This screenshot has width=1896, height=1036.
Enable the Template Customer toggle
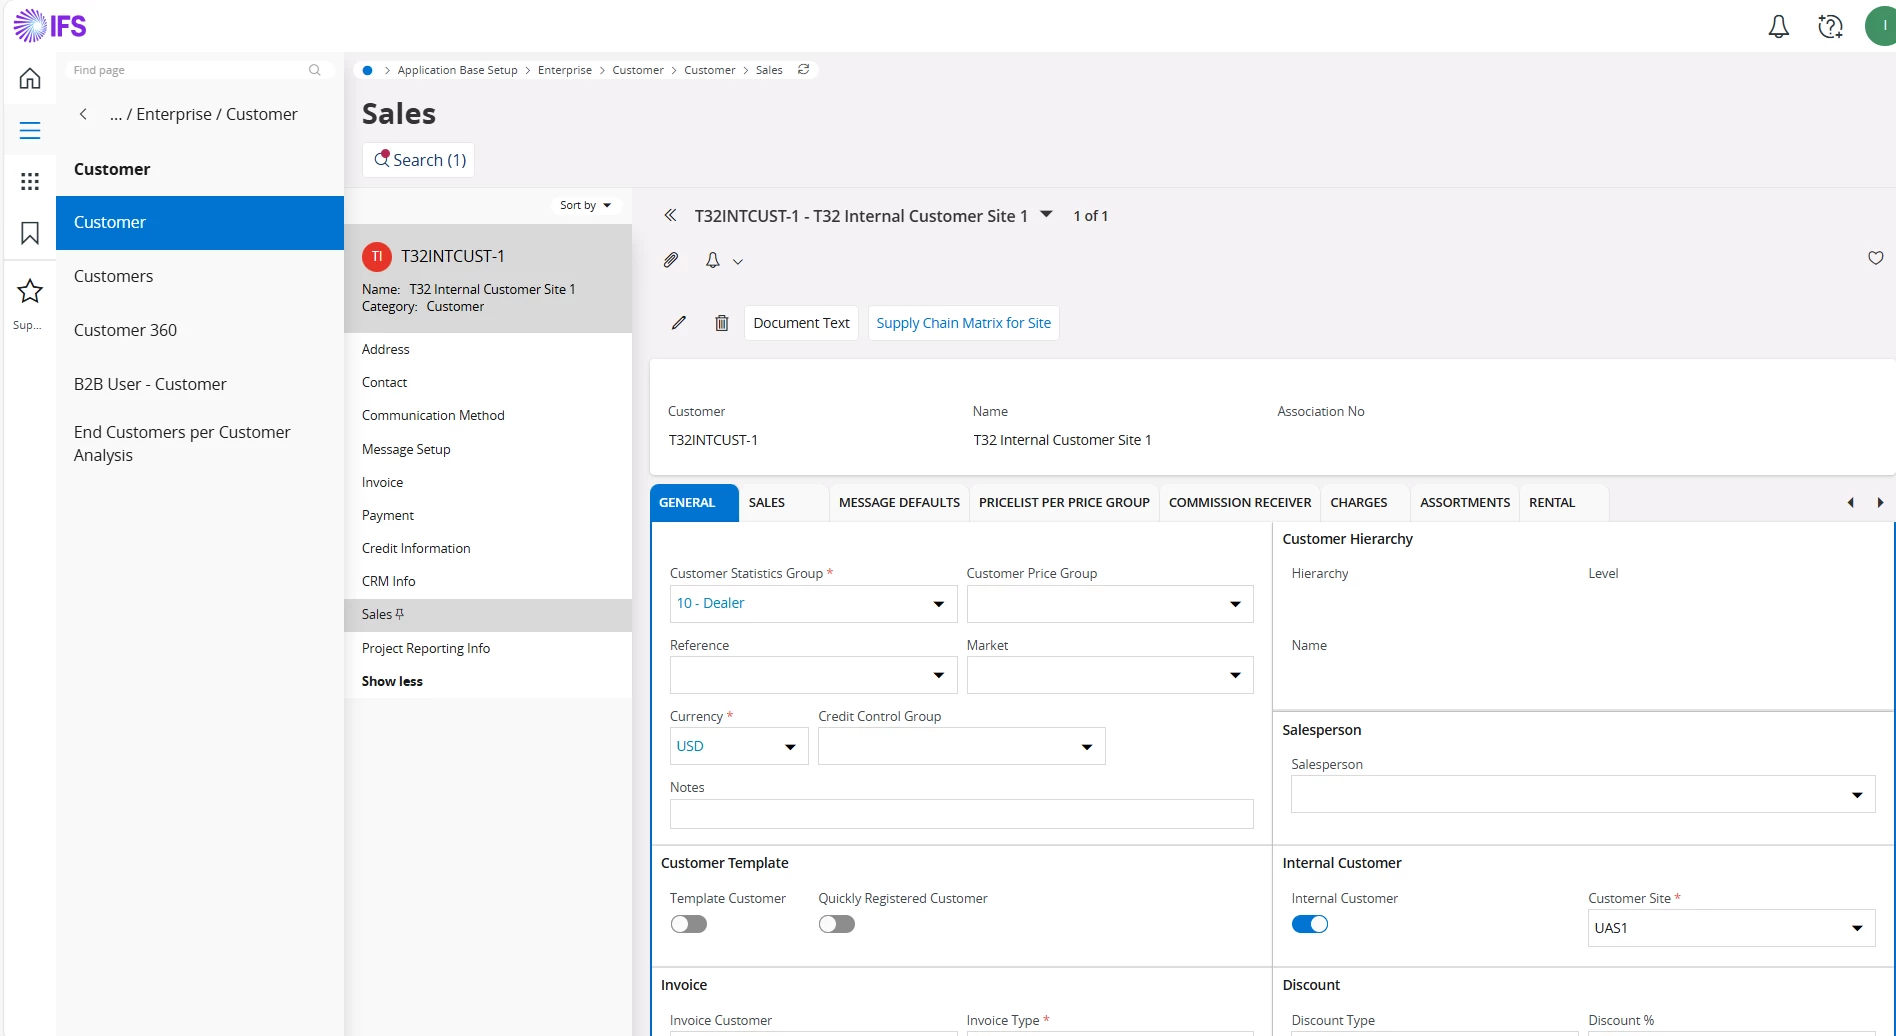(688, 924)
